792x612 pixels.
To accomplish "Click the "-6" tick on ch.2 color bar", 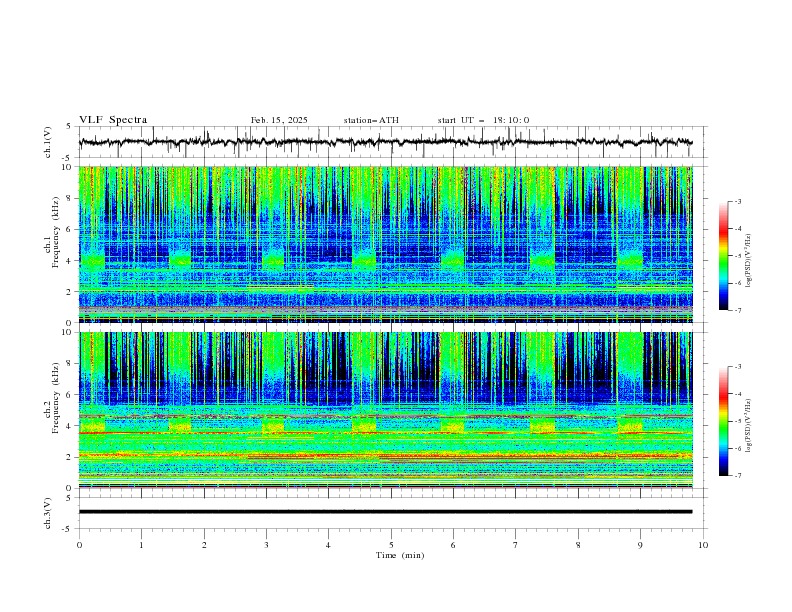I will [738, 448].
